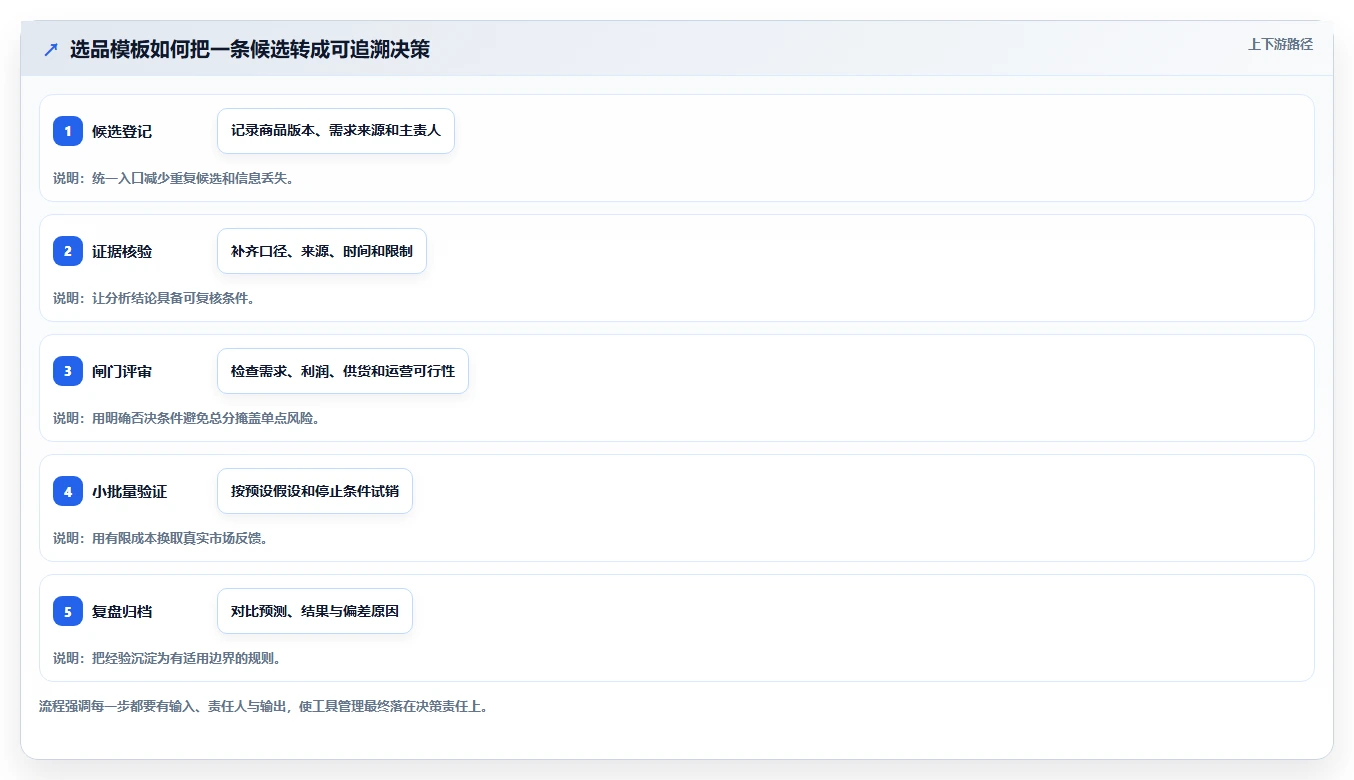Click the note 统一入口减少重复候选和信息丢失
Screen dimensions: 1354x780
click(174, 178)
